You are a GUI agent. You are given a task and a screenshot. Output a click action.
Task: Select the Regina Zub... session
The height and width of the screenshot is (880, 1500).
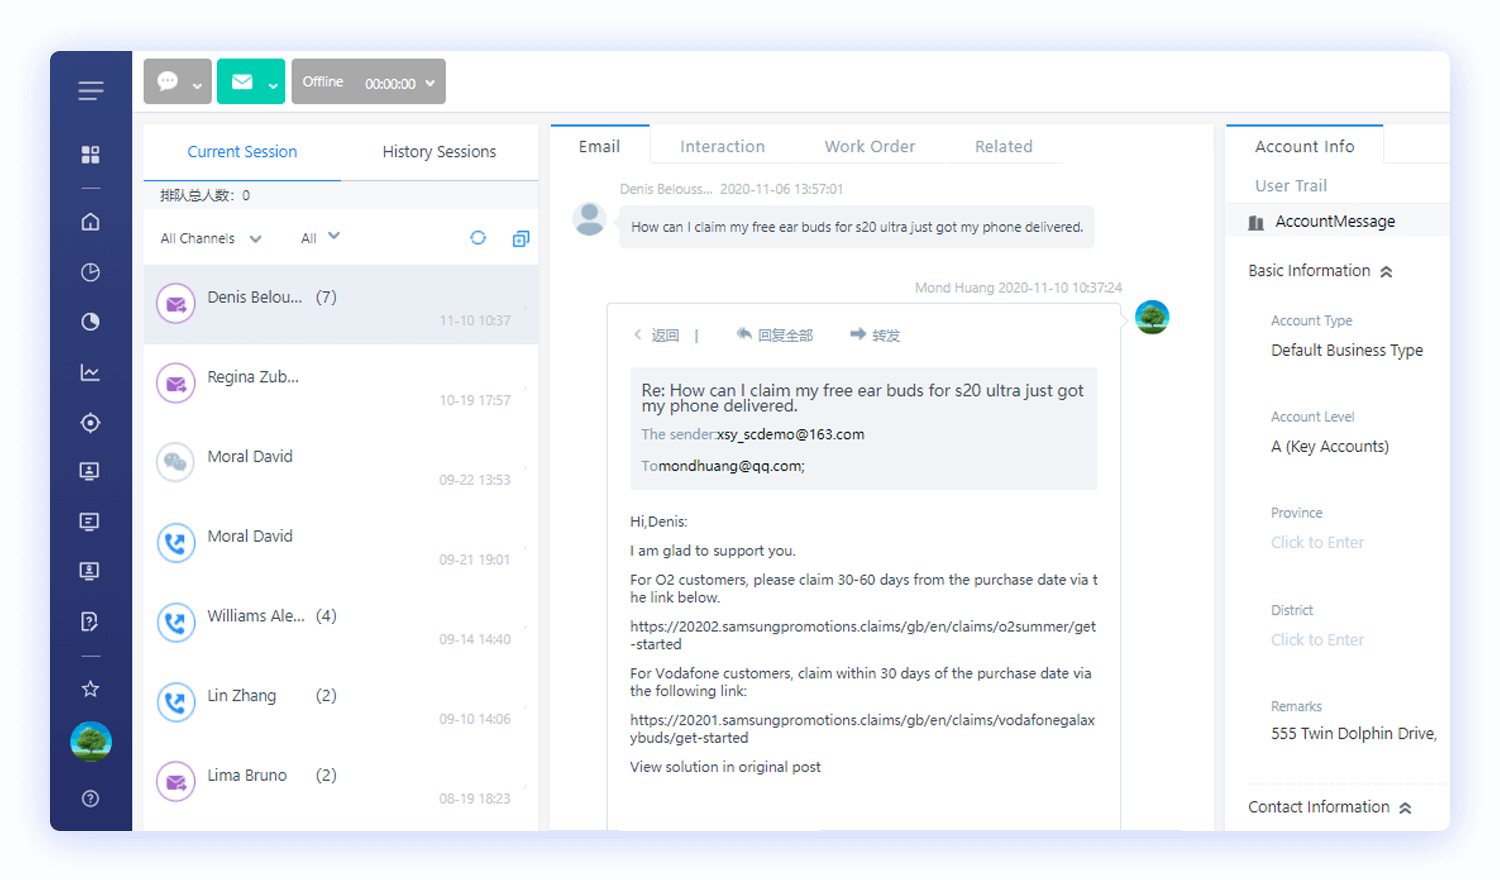tap(341, 385)
